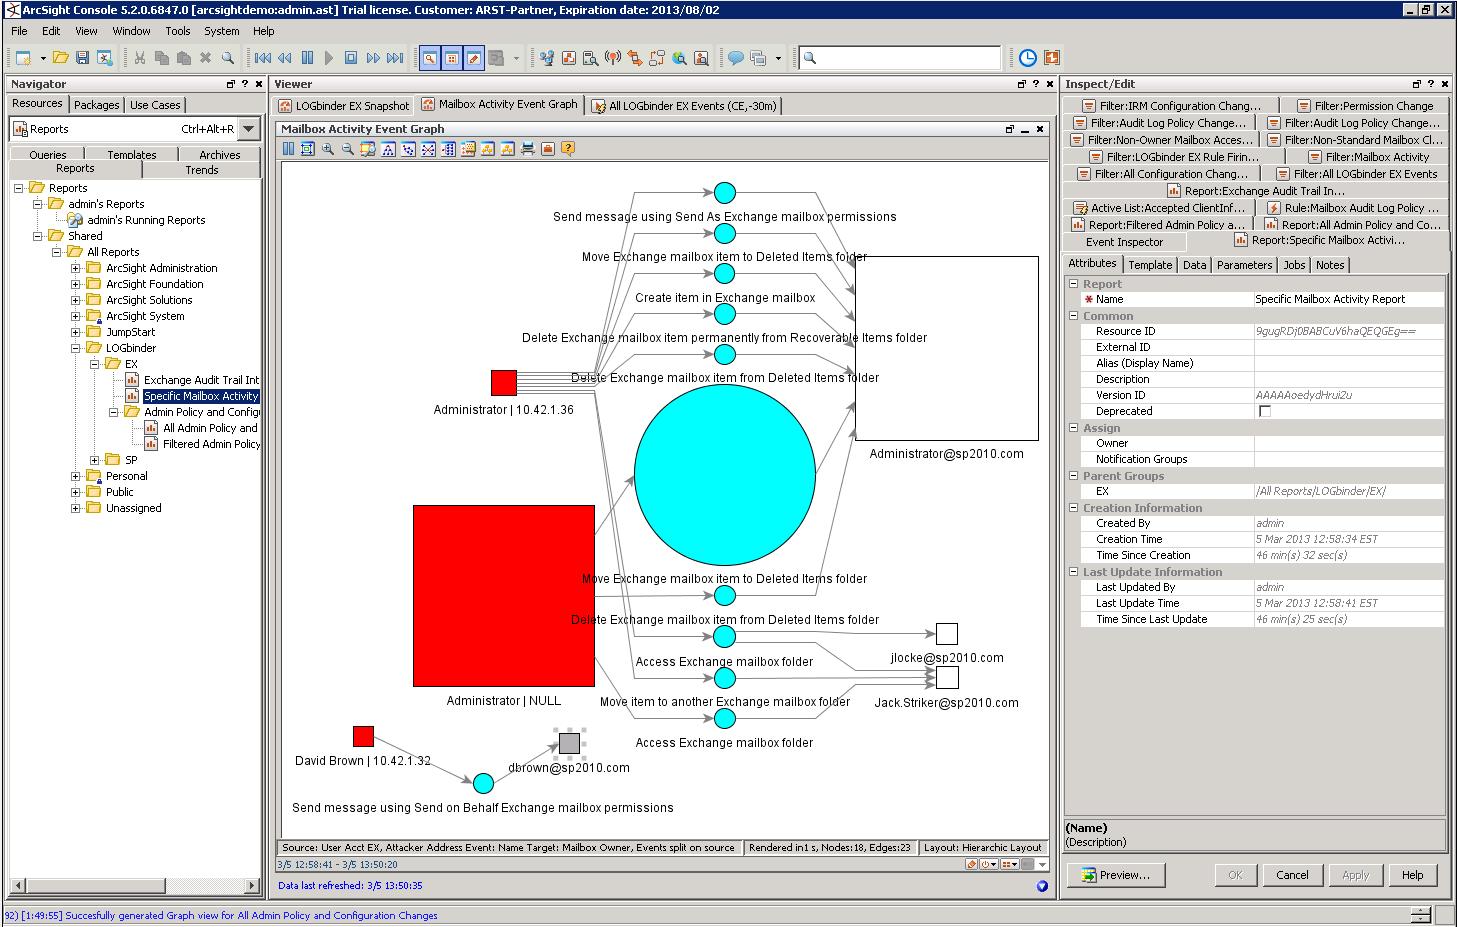Click the Pause control in main toolbar
The image size is (1457, 927).
click(x=308, y=58)
